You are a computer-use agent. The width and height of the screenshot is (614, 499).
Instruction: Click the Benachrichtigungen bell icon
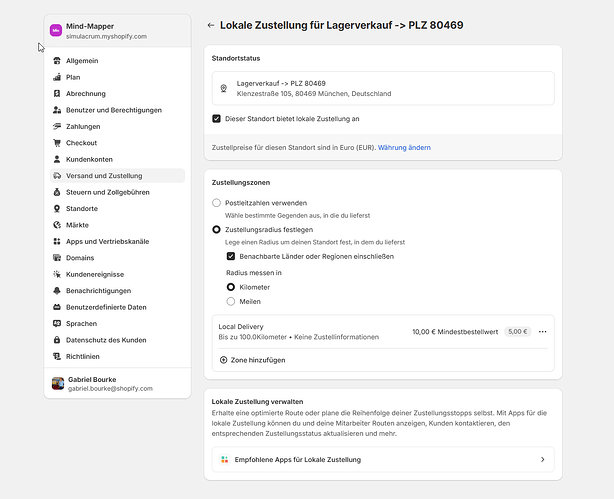(x=57, y=291)
